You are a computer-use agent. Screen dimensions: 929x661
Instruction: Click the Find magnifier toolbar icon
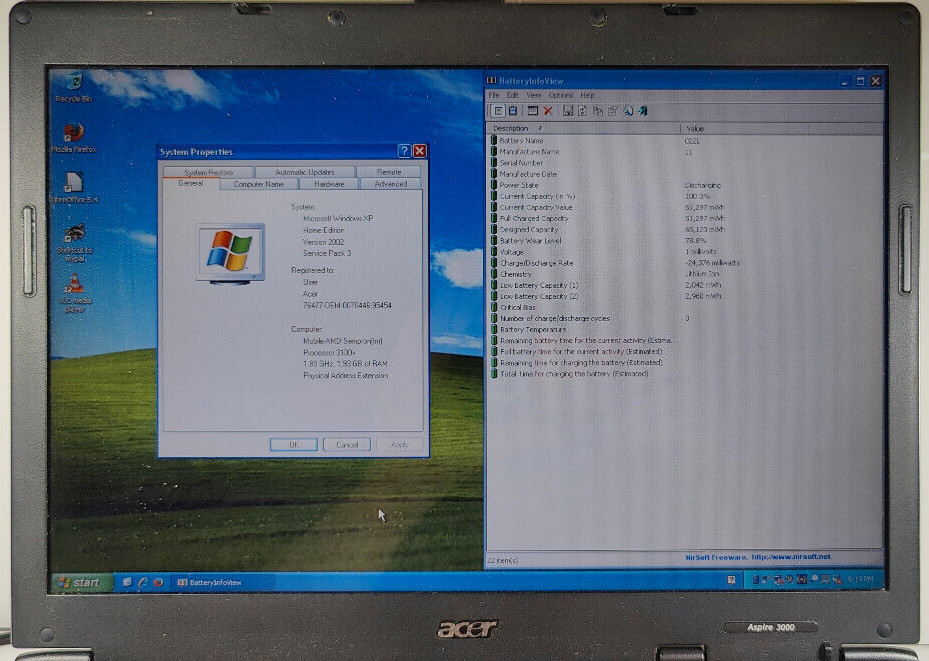click(x=627, y=111)
